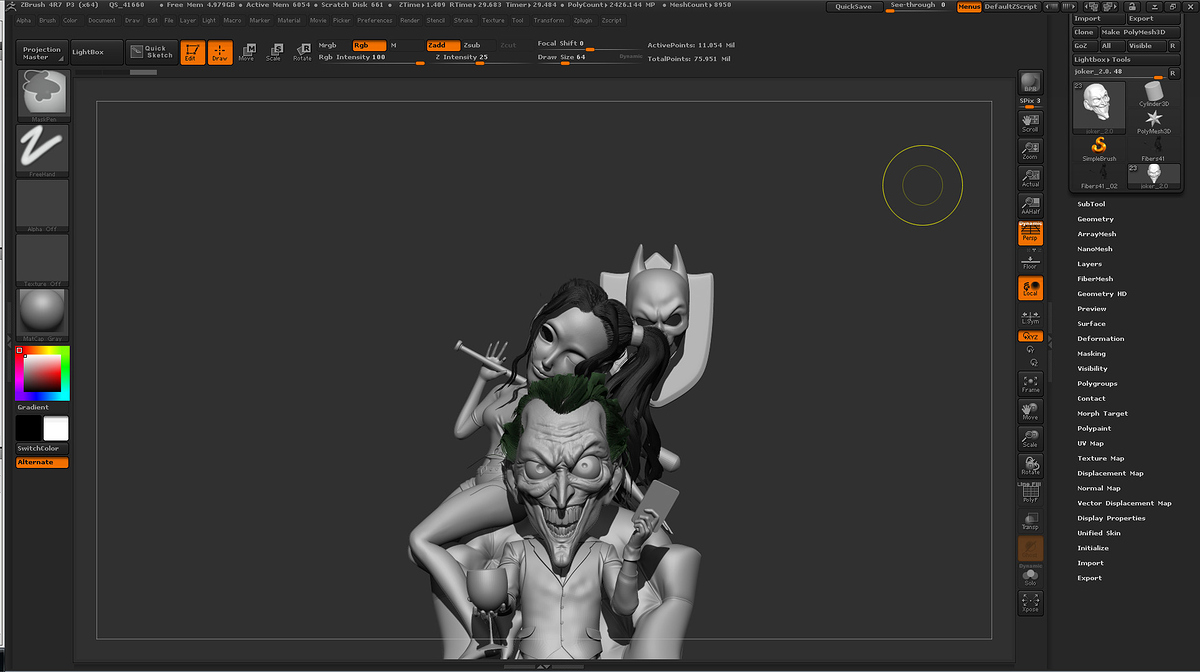Open the Document menu

[x=102, y=20]
